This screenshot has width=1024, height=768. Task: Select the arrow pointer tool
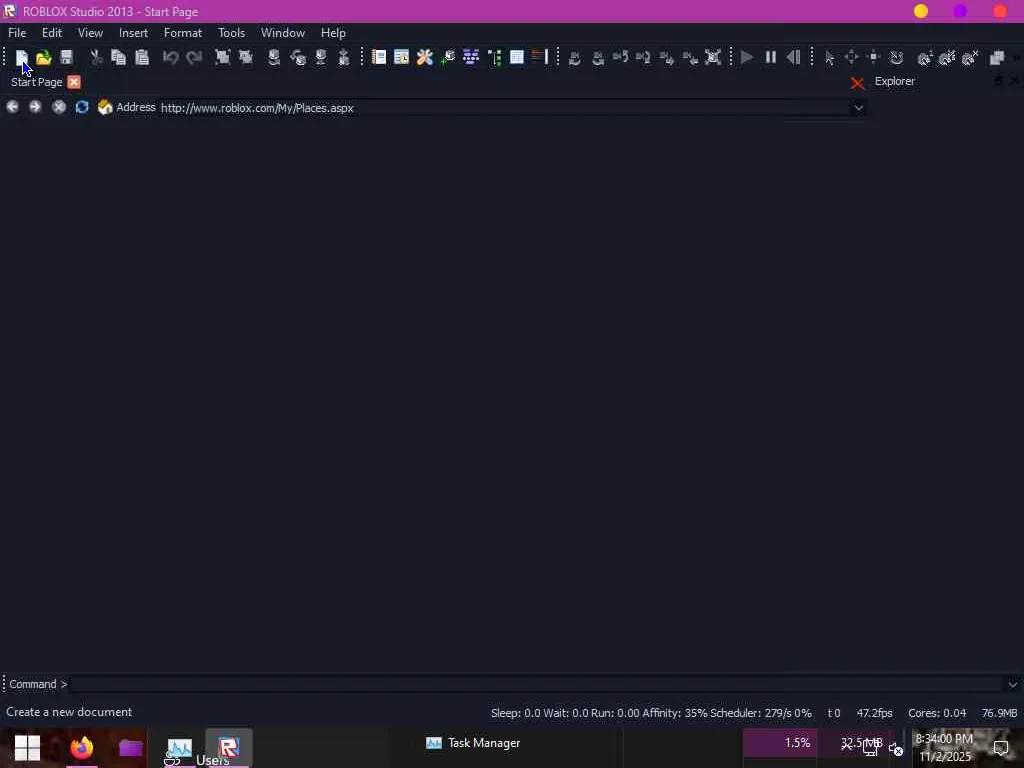[x=829, y=57]
